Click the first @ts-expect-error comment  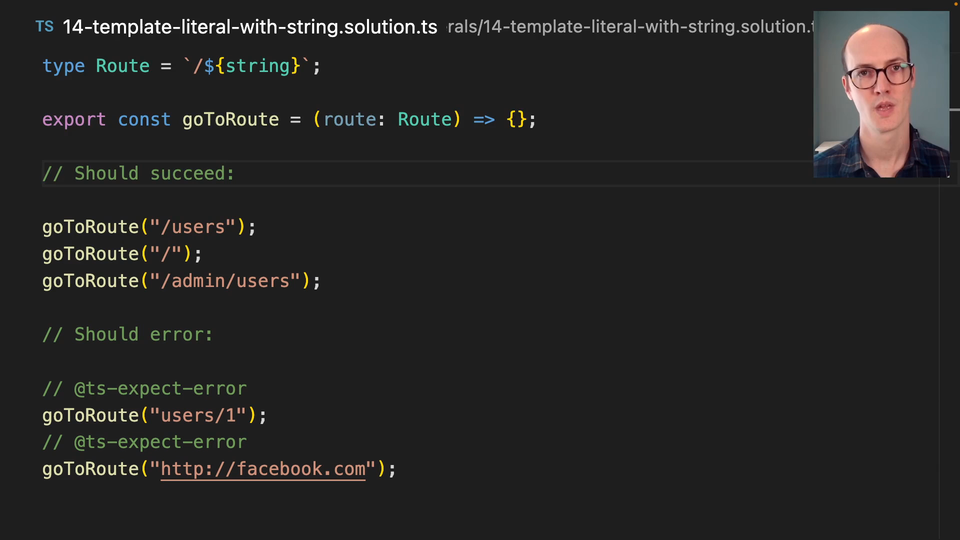pos(144,389)
